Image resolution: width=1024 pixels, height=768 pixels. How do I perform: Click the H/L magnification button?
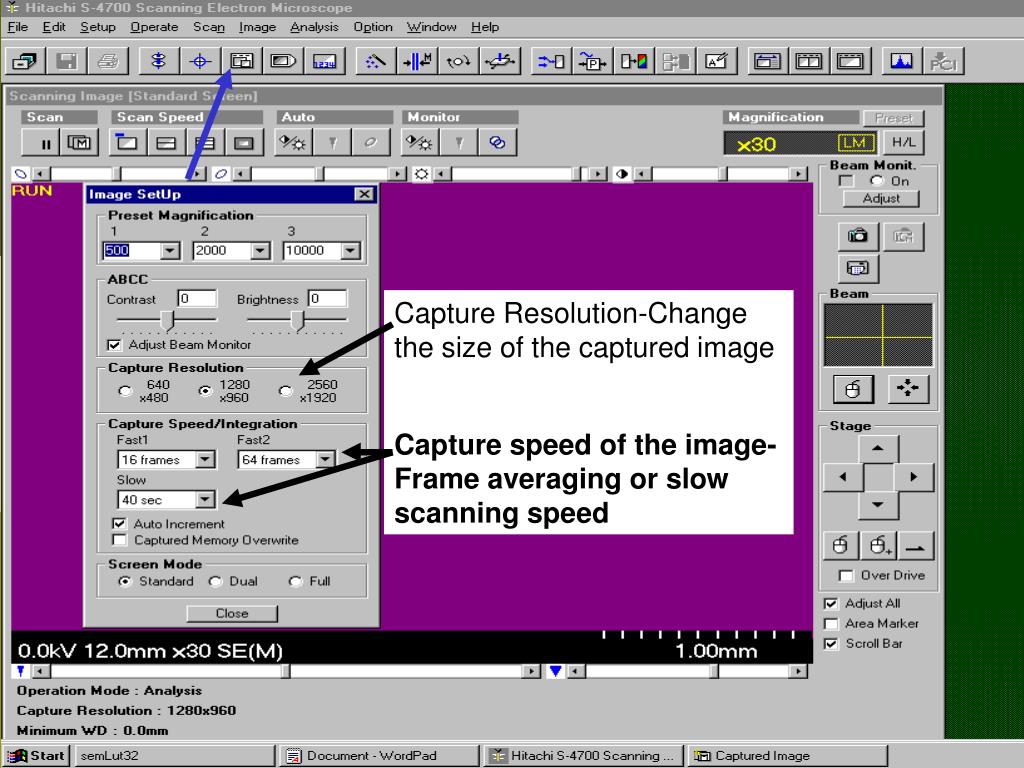click(904, 142)
